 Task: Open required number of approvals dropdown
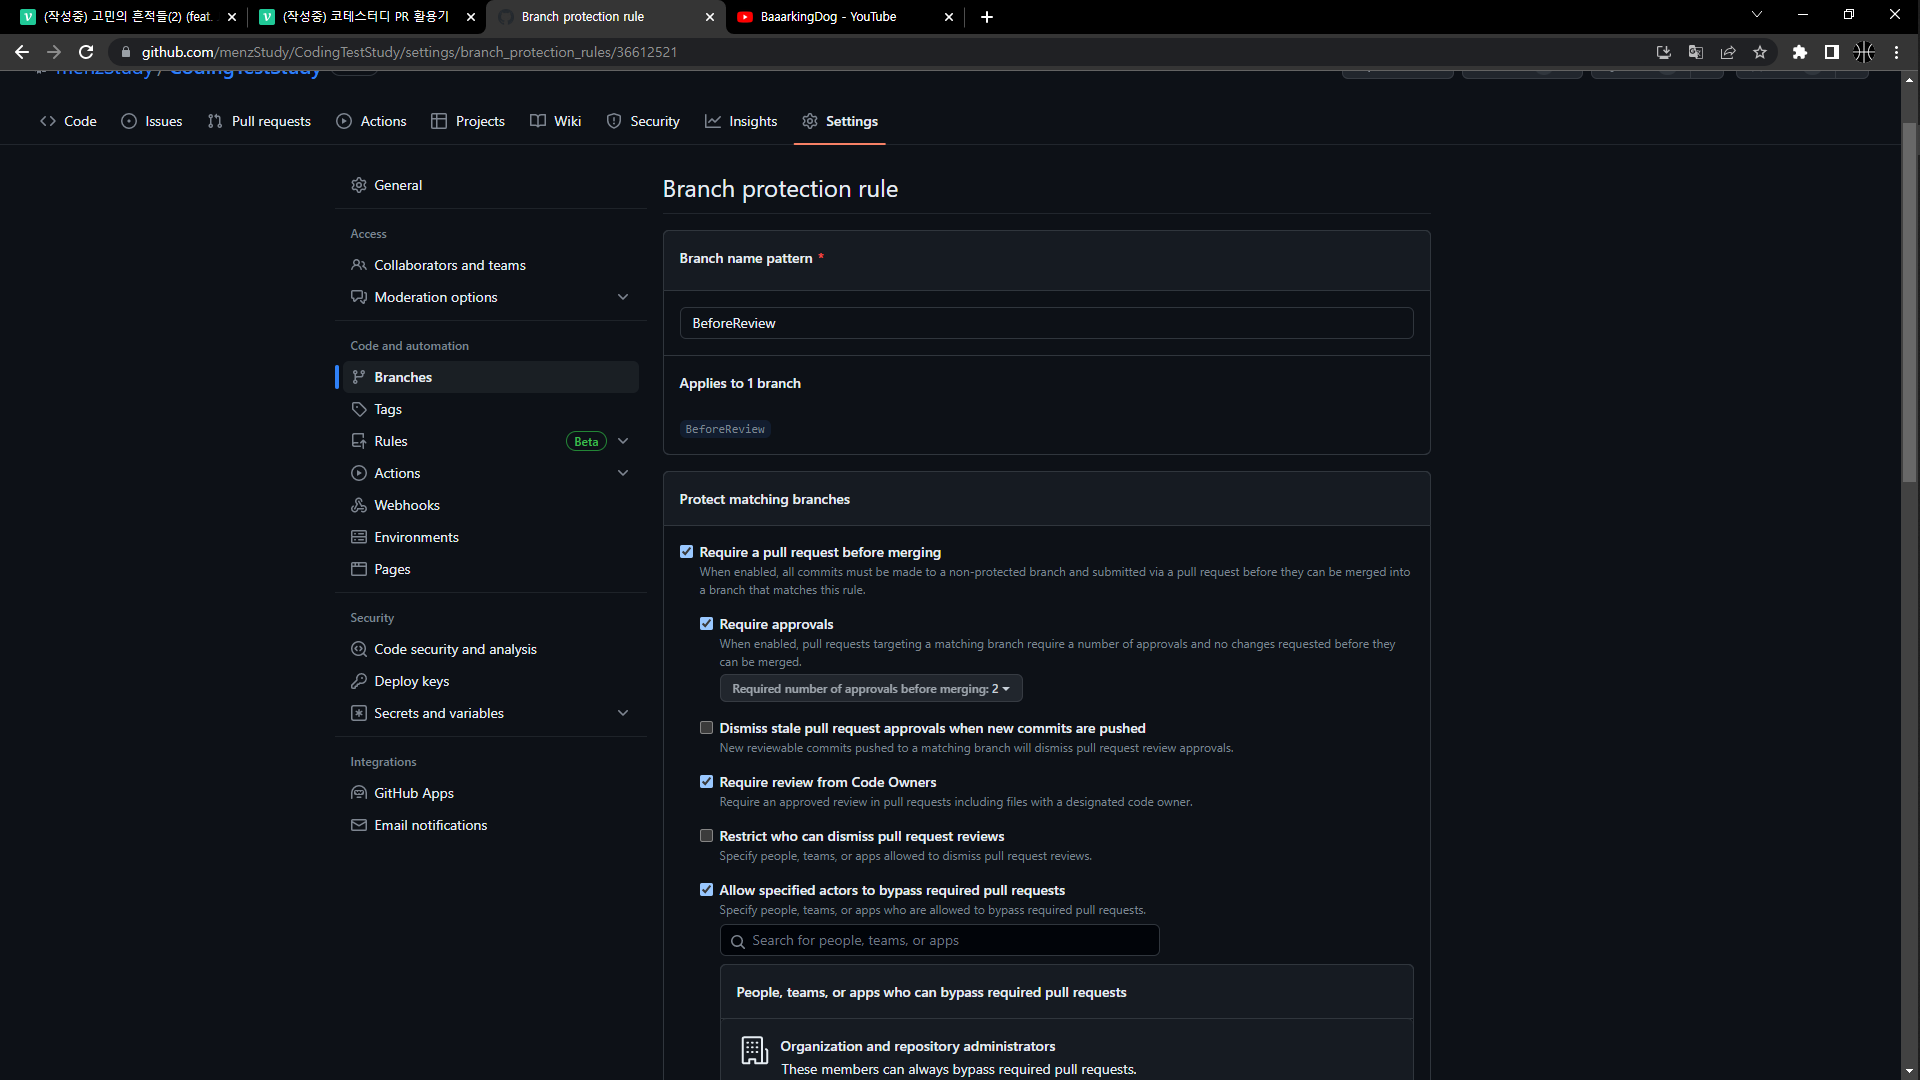pyautogui.click(x=870, y=689)
